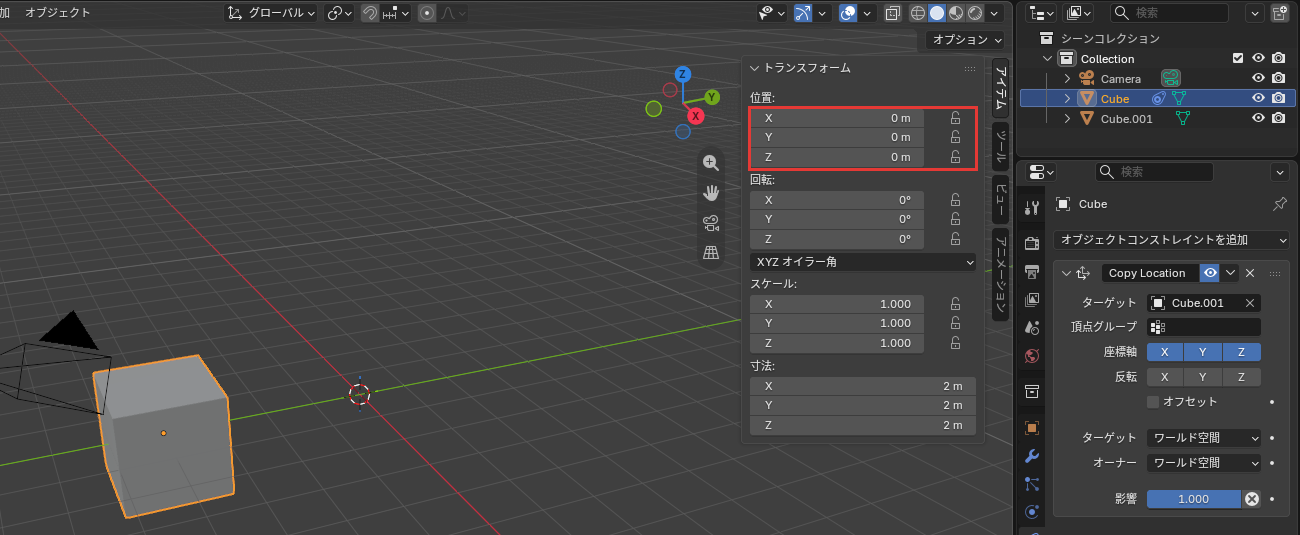The width and height of the screenshot is (1300, 535).
Task: Switch perspective/orthographic grid icon
Action: click(x=711, y=253)
